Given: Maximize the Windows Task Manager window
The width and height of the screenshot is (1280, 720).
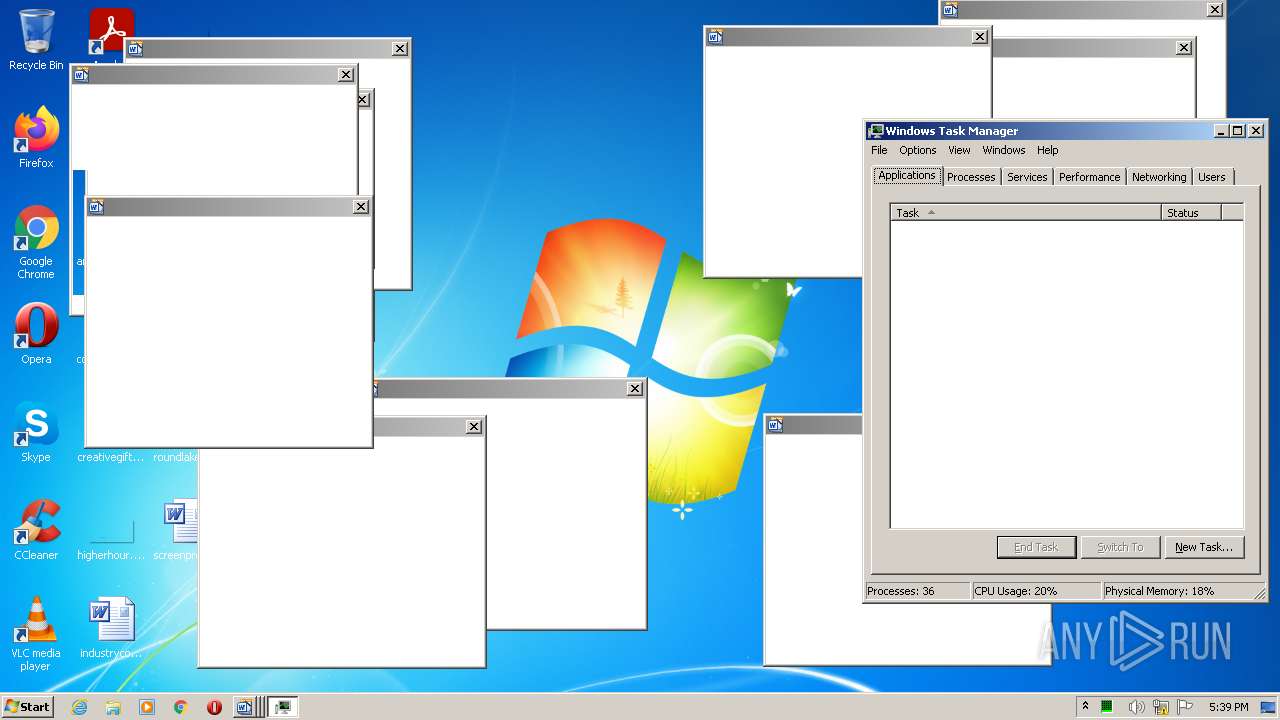Looking at the screenshot, I should tap(1238, 131).
